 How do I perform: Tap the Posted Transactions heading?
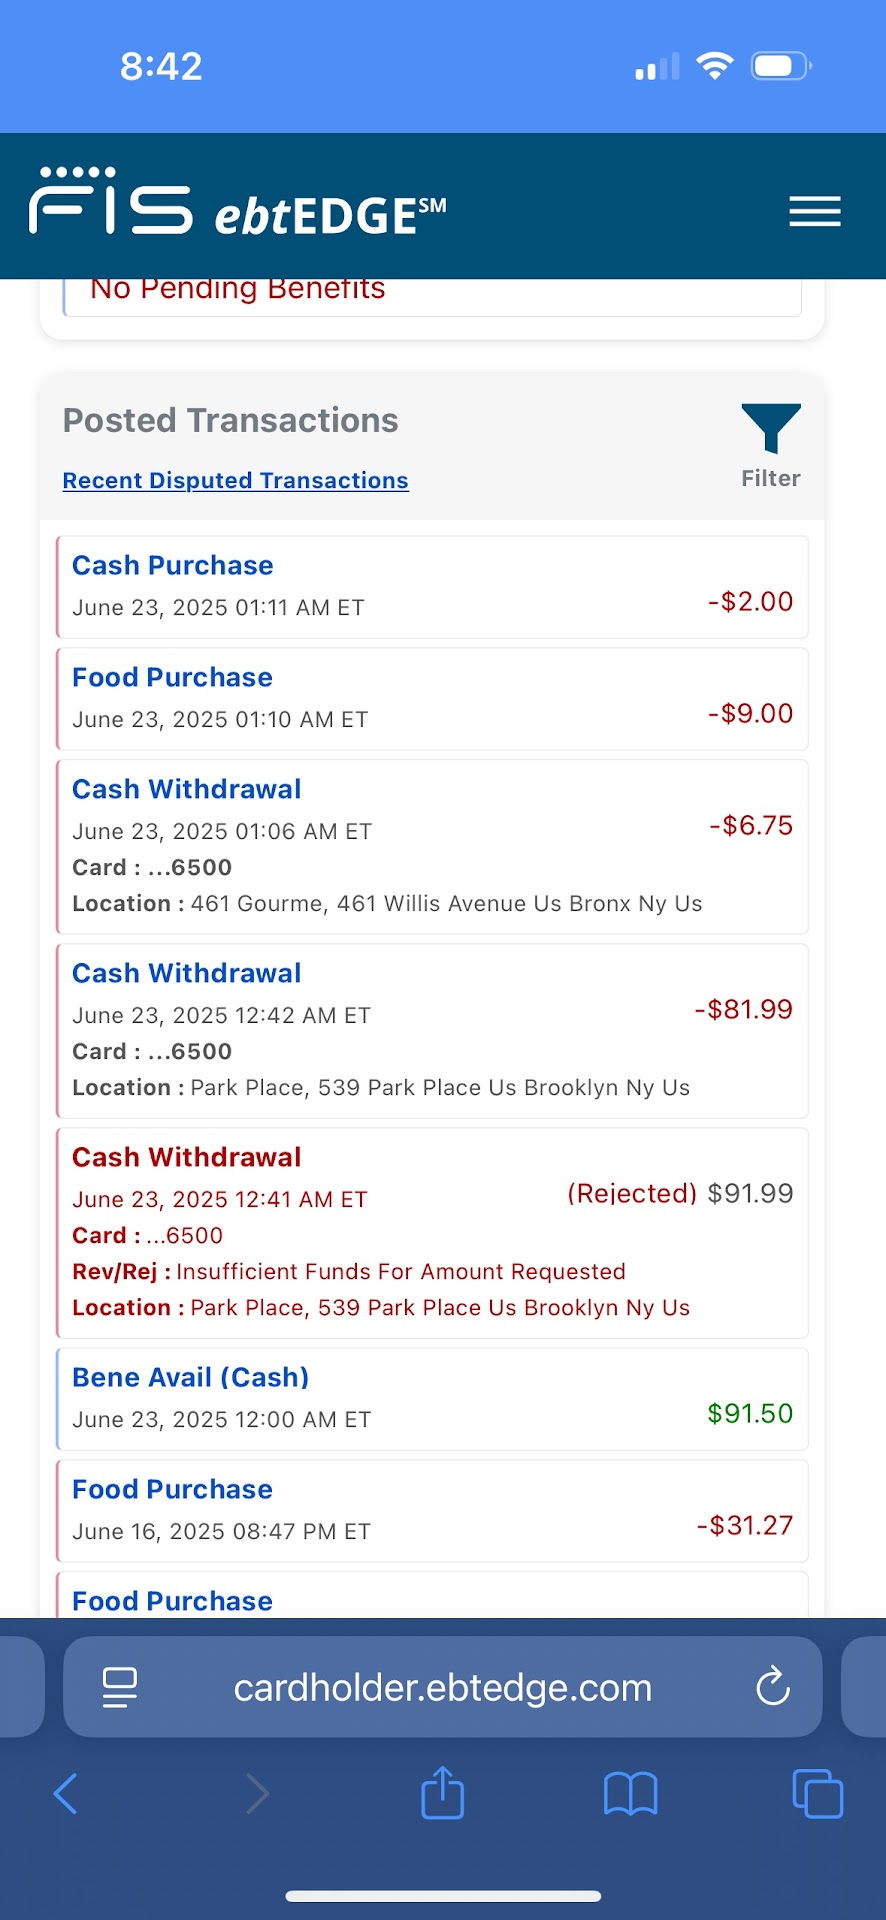230,421
